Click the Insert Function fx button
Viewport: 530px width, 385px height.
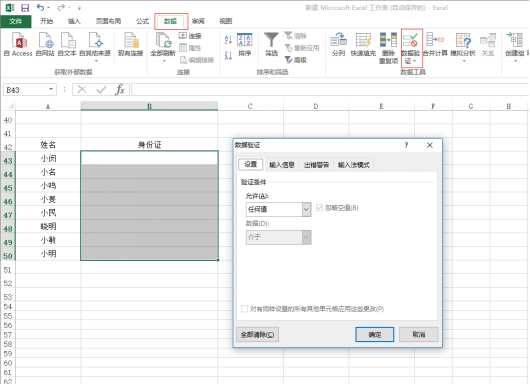click(x=120, y=90)
